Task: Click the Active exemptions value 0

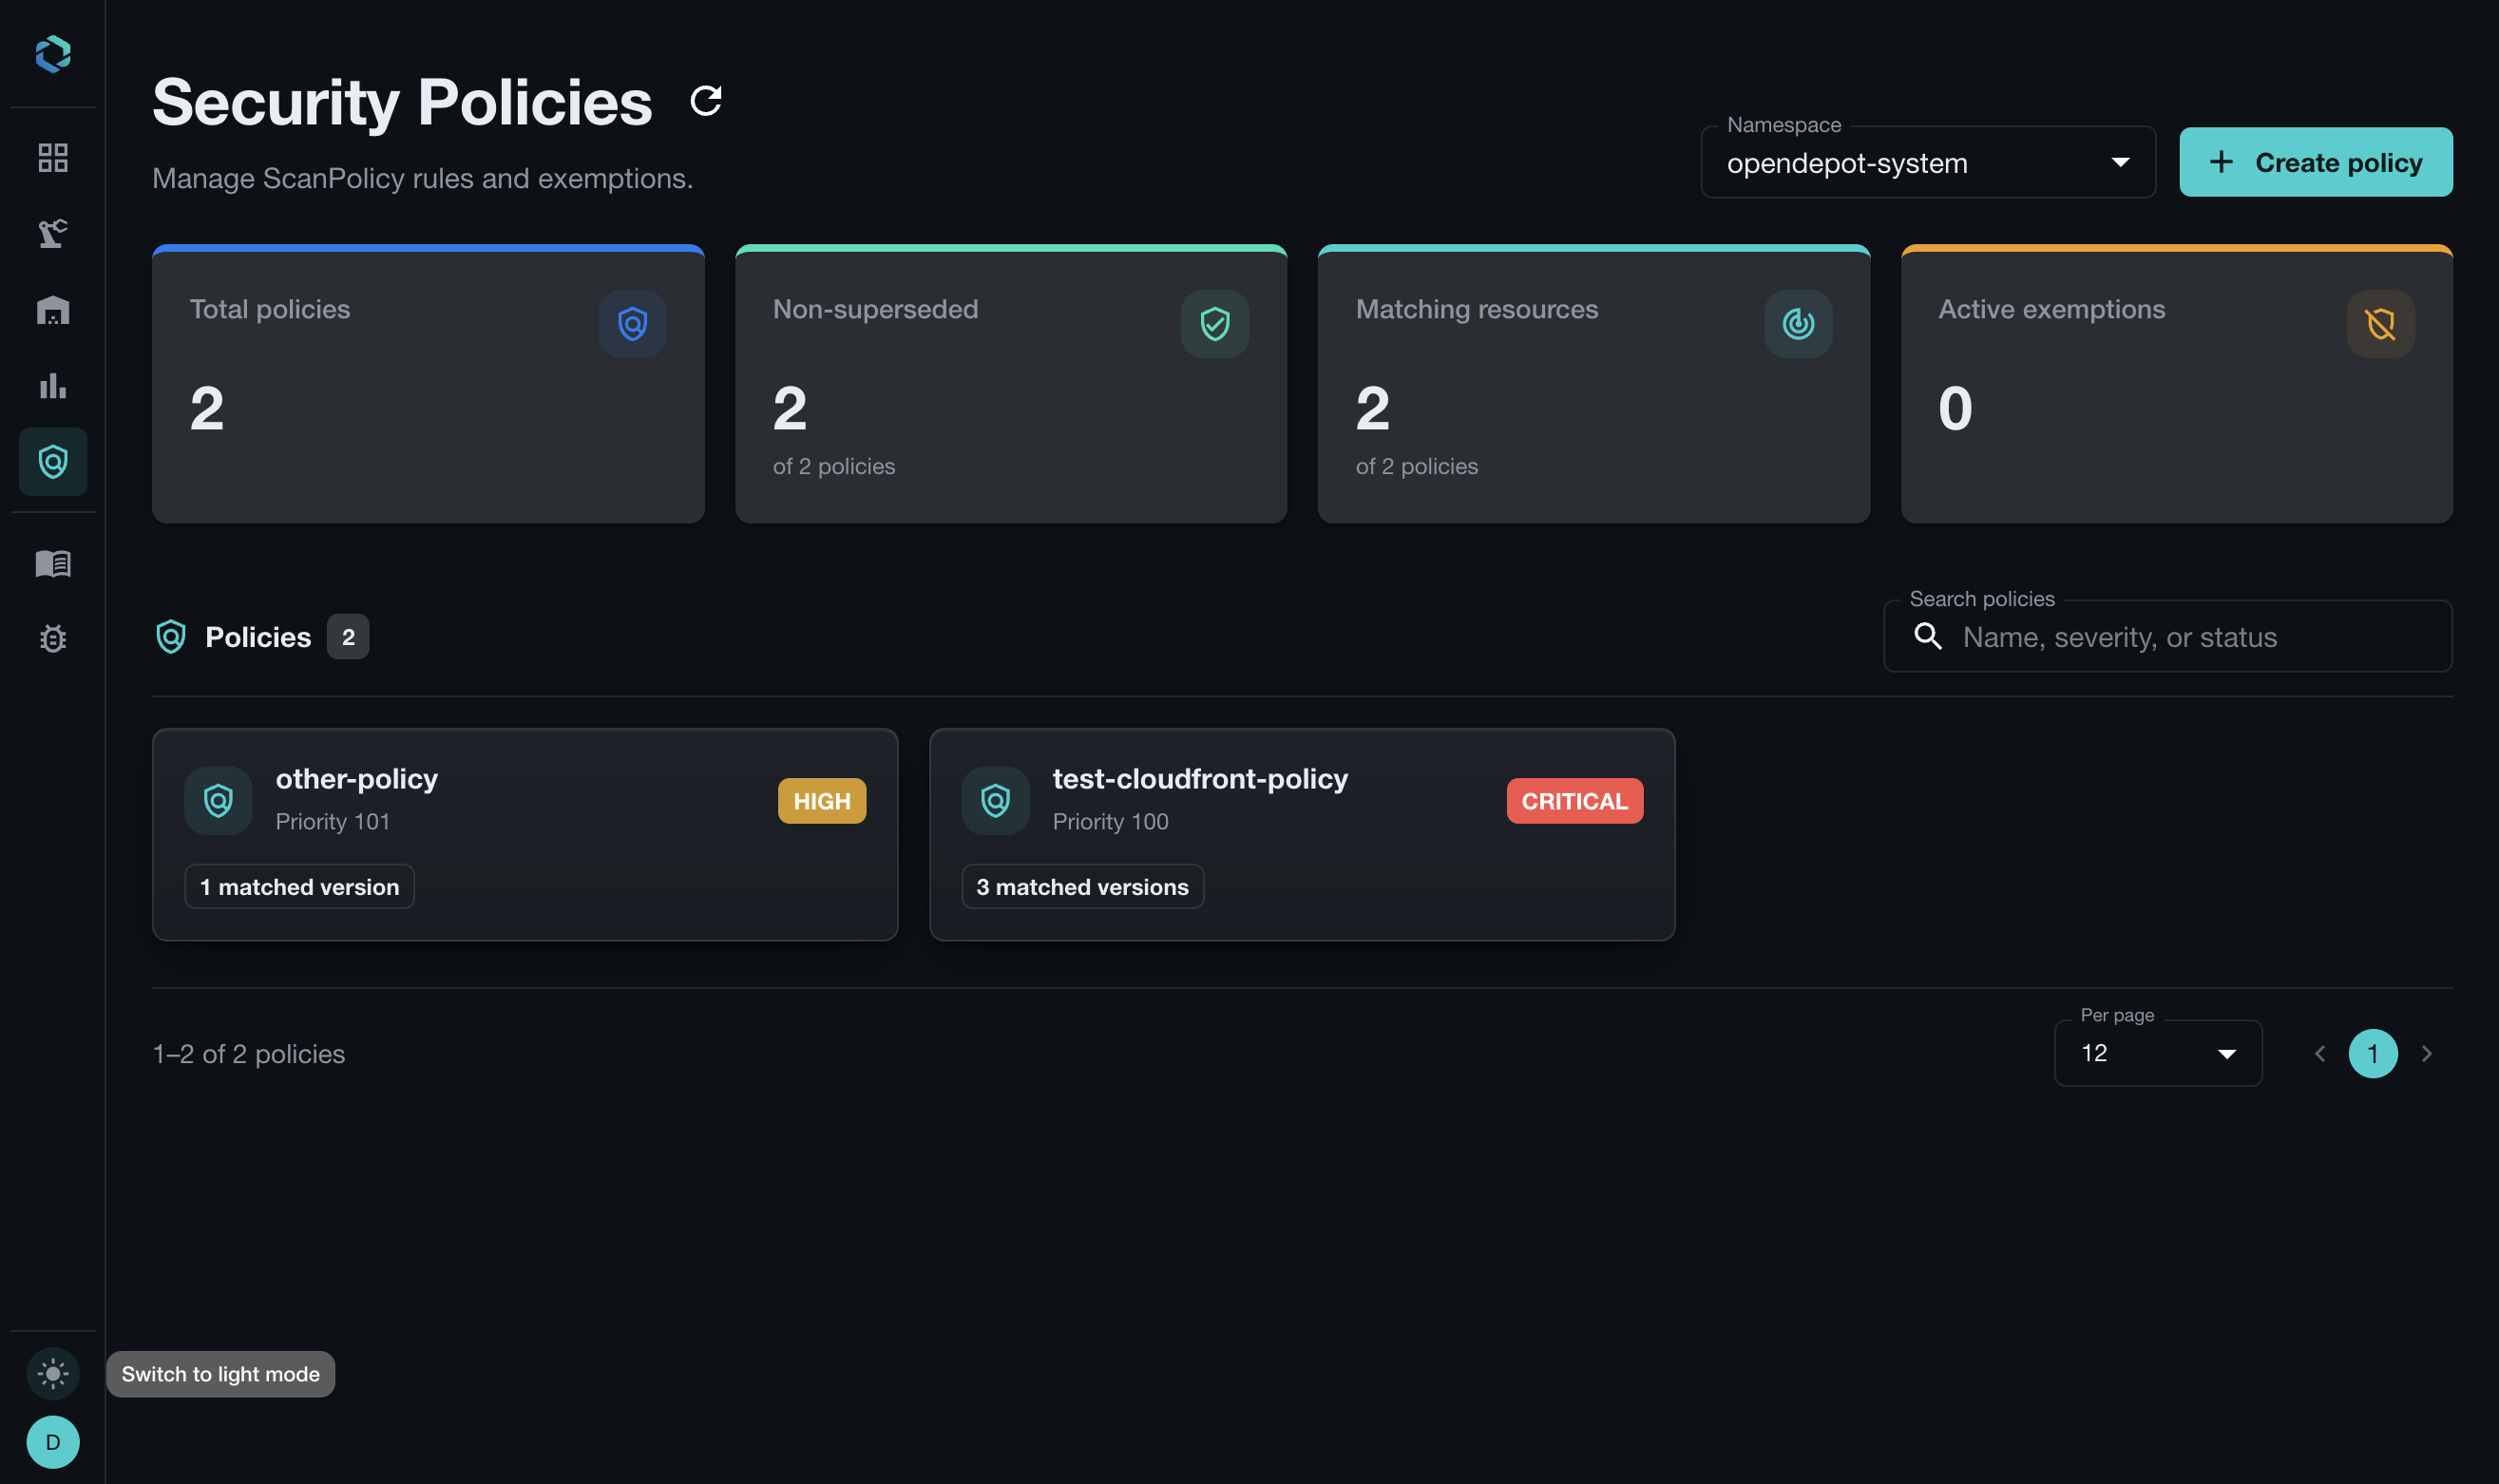Action: tap(1955, 408)
